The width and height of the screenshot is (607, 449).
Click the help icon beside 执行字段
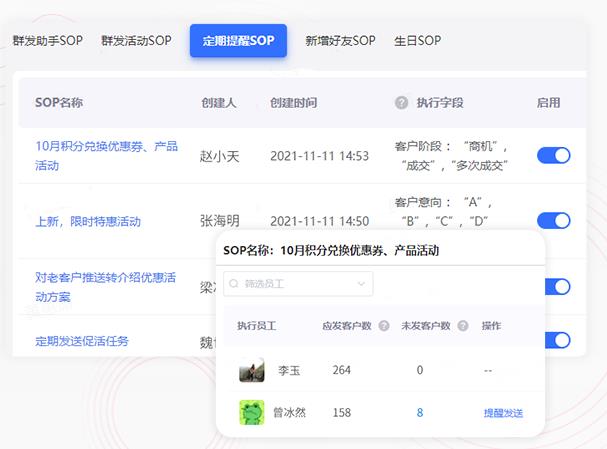[401, 103]
